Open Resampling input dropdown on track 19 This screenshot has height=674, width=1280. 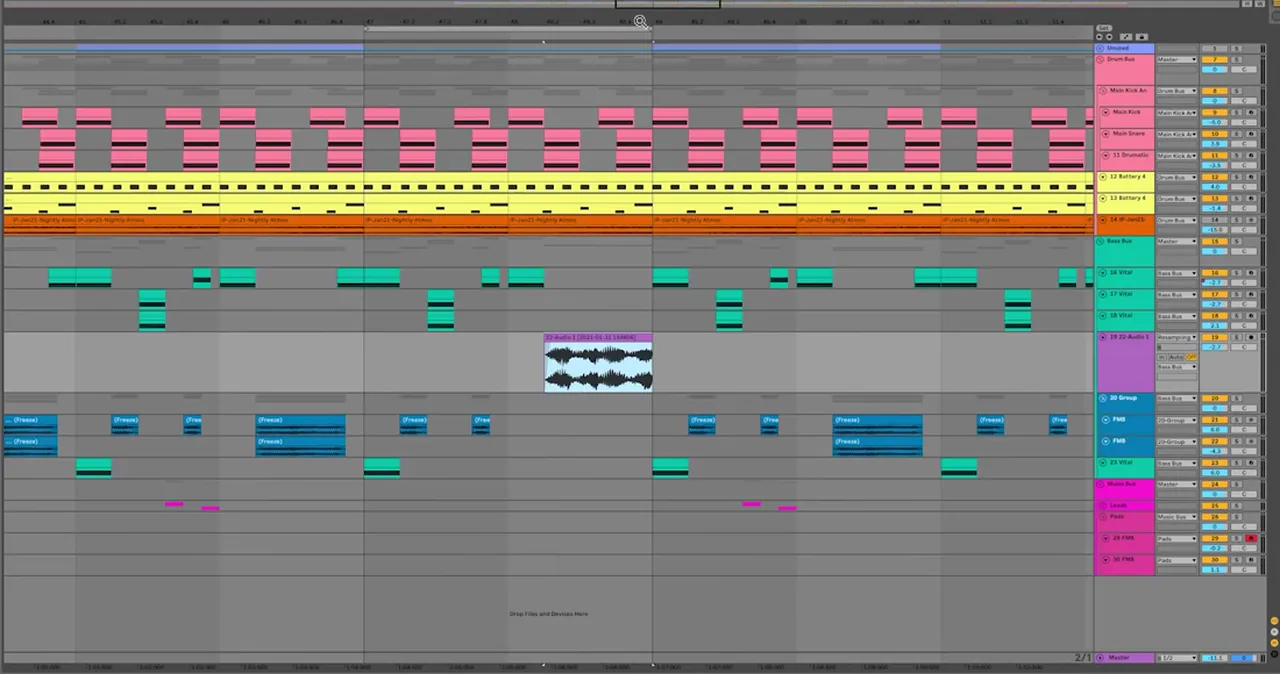[x=1177, y=337]
